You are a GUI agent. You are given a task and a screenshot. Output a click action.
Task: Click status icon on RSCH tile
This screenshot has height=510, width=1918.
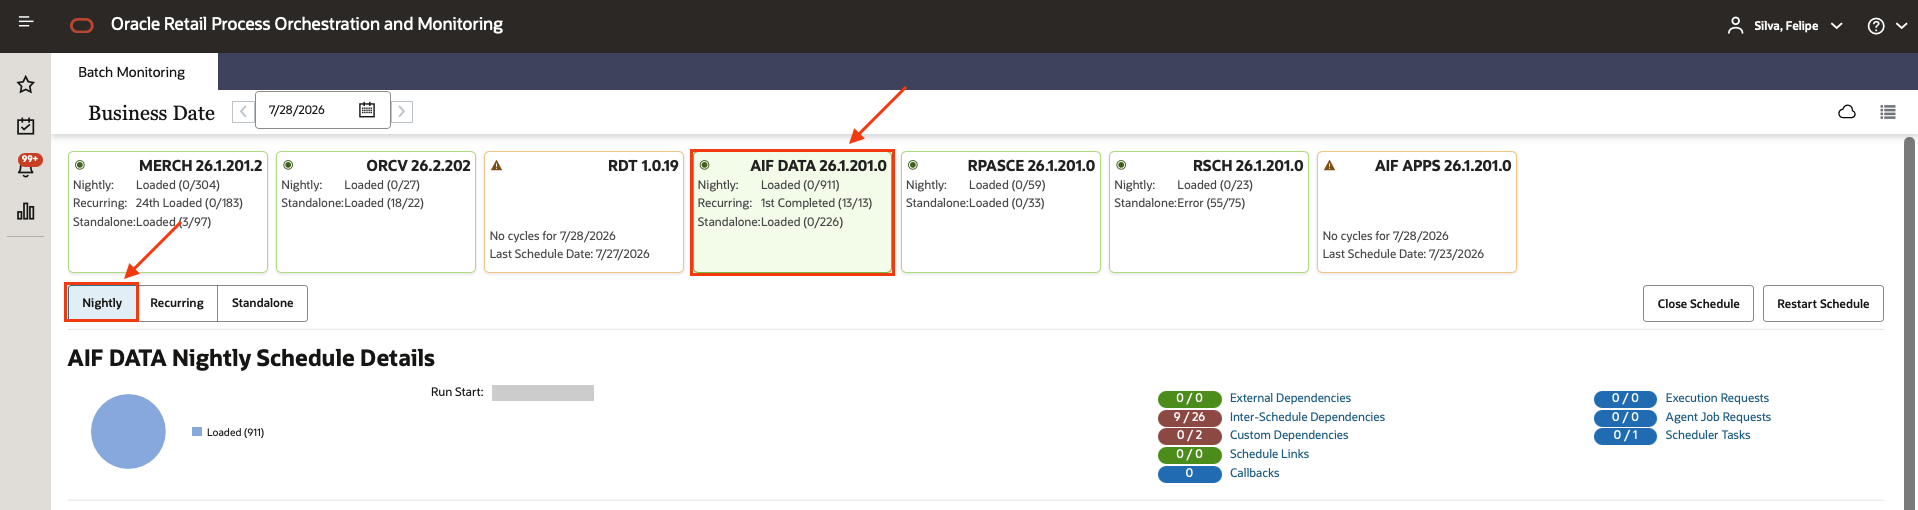(x=1121, y=165)
